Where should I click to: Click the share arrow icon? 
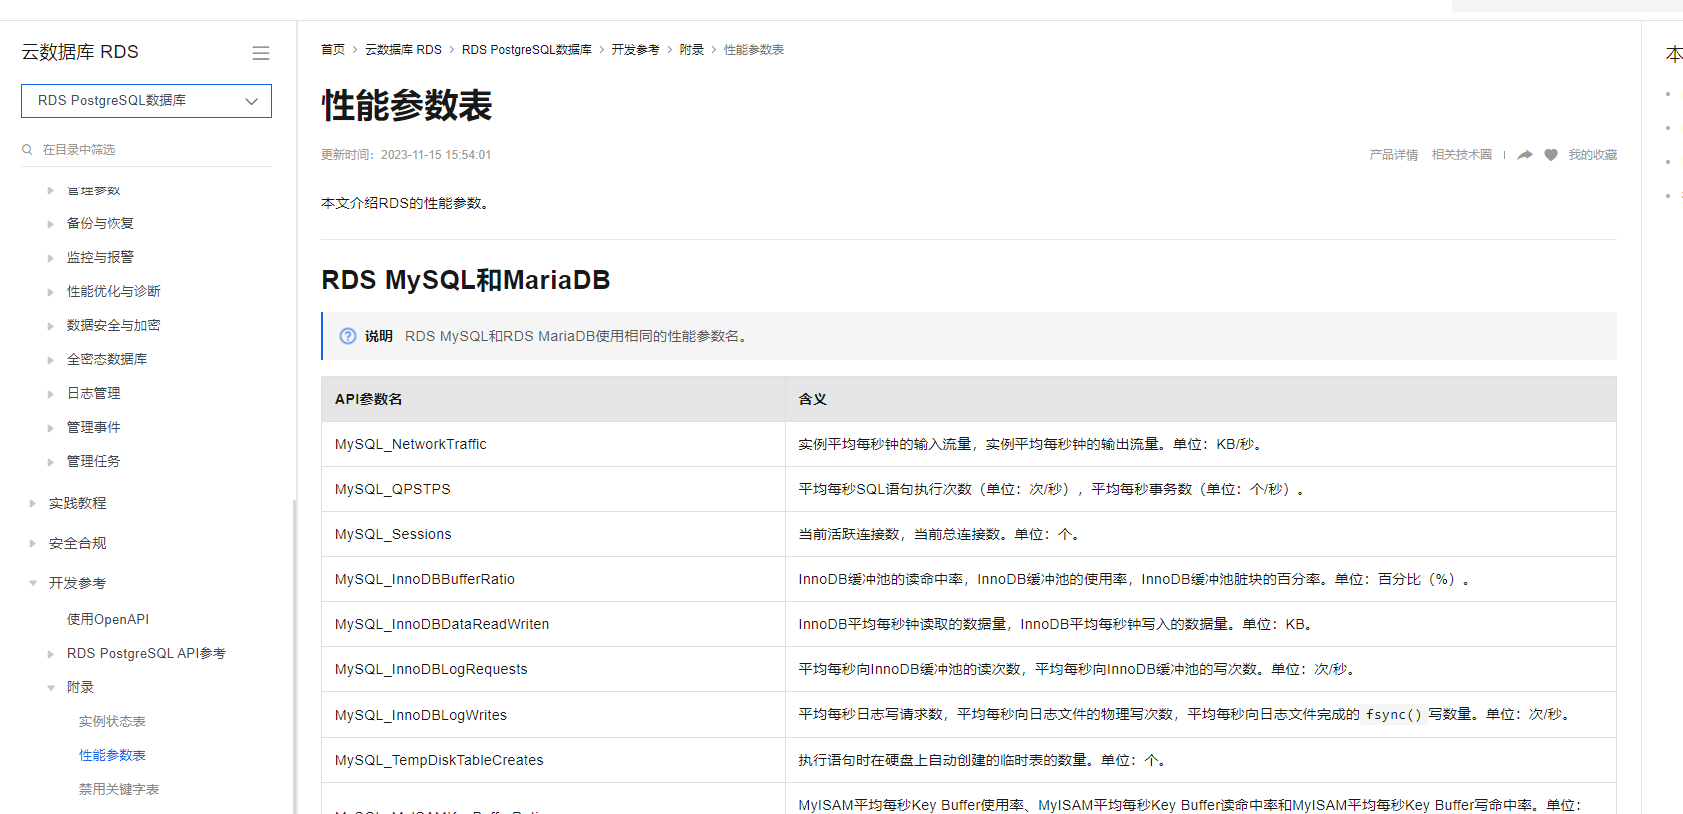(1525, 155)
